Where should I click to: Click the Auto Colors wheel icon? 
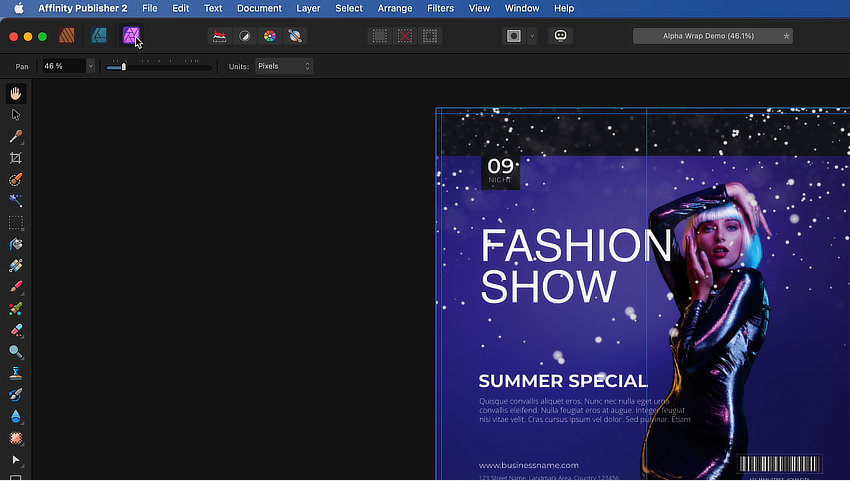coord(269,36)
